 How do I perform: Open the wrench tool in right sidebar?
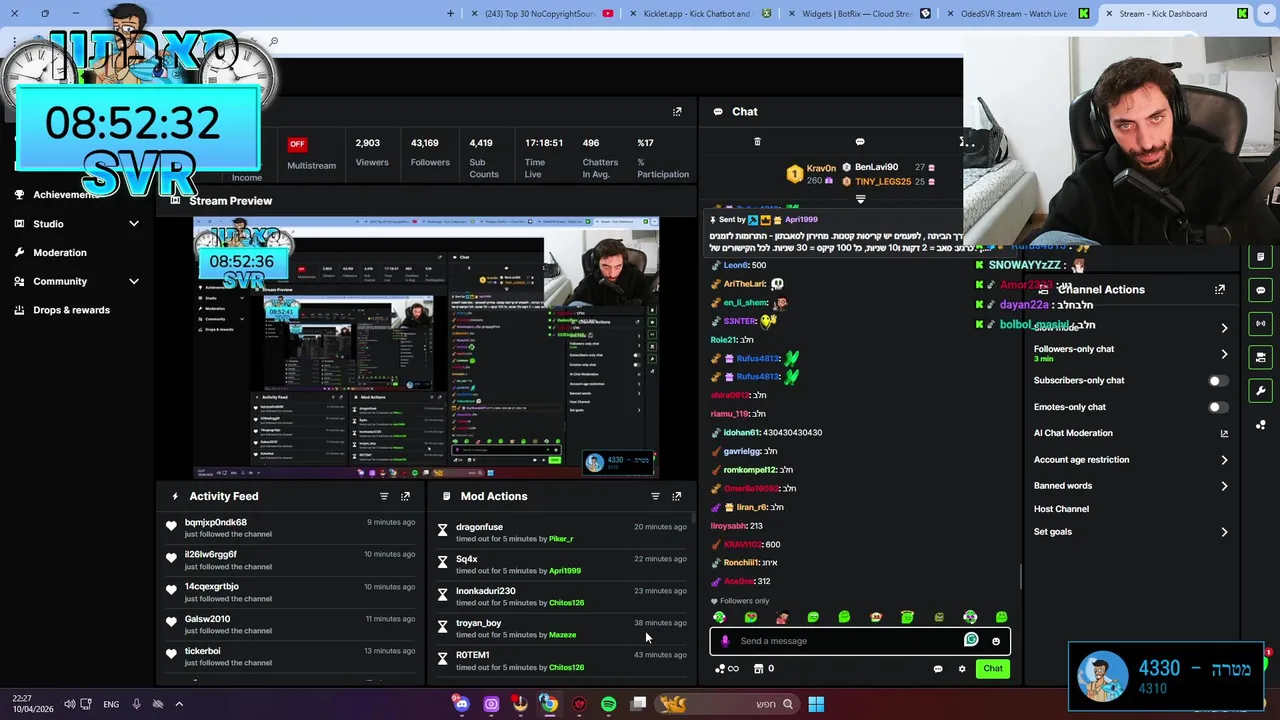[1261, 391]
